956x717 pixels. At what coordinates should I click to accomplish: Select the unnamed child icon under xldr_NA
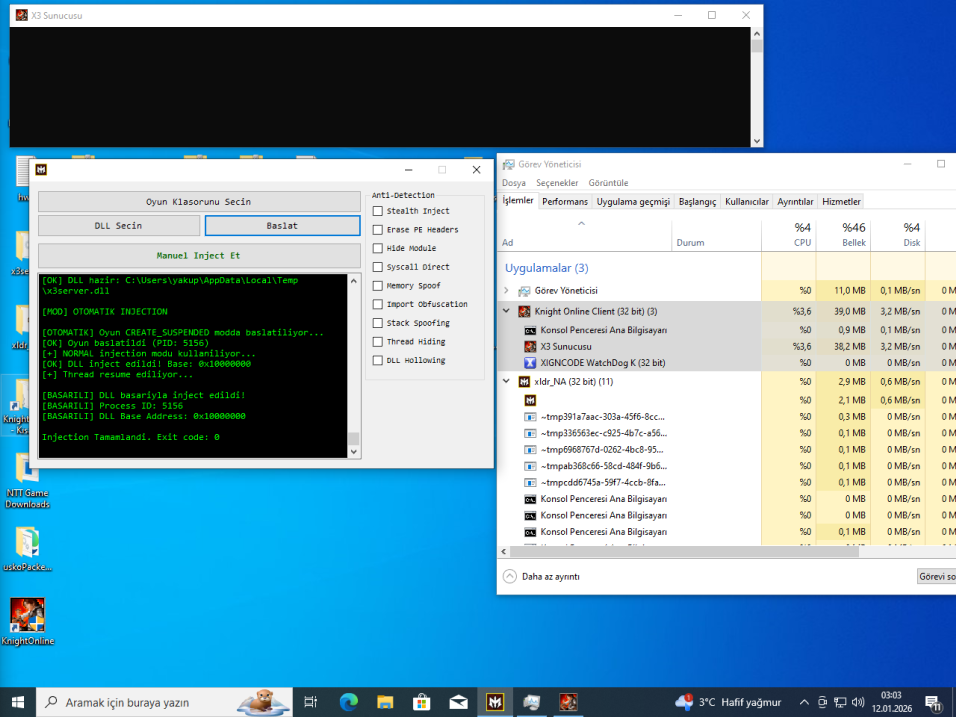[530, 400]
